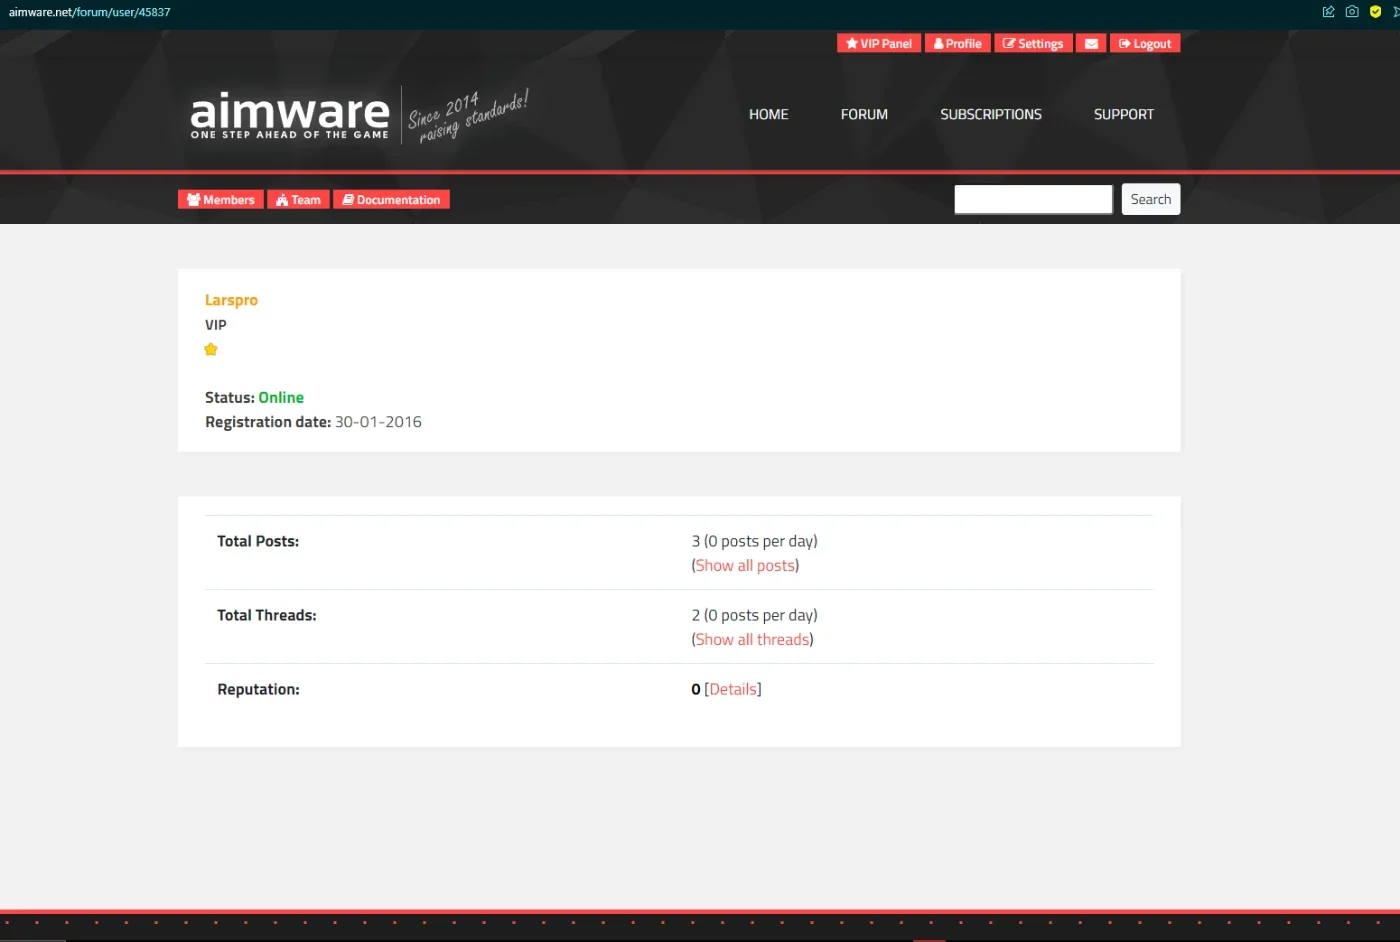The image size is (1400, 942).
Task: Open FORUM in main navigation
Action: [864, 115]
